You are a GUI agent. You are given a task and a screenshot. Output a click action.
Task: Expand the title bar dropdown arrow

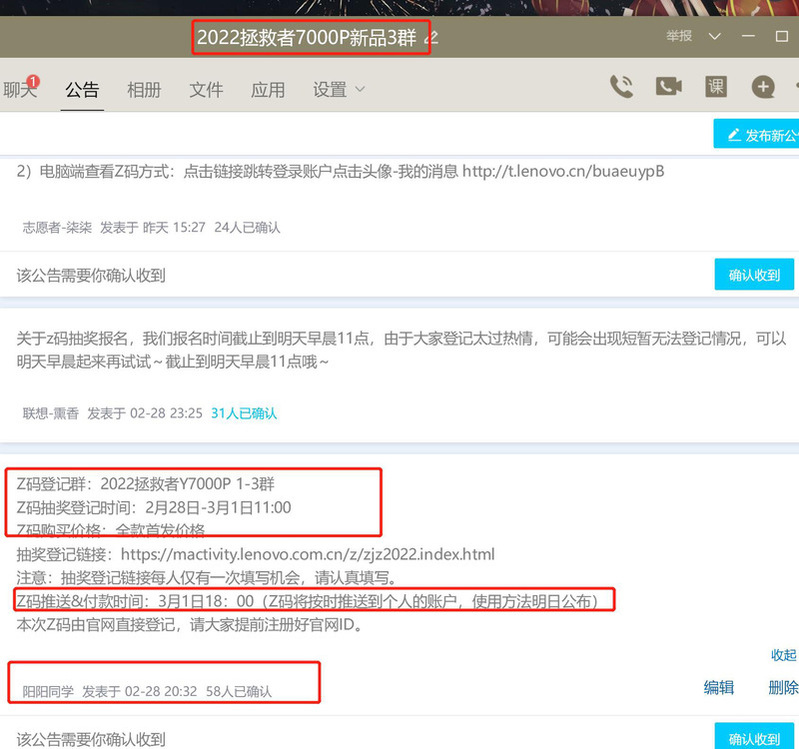coord(714,37)
